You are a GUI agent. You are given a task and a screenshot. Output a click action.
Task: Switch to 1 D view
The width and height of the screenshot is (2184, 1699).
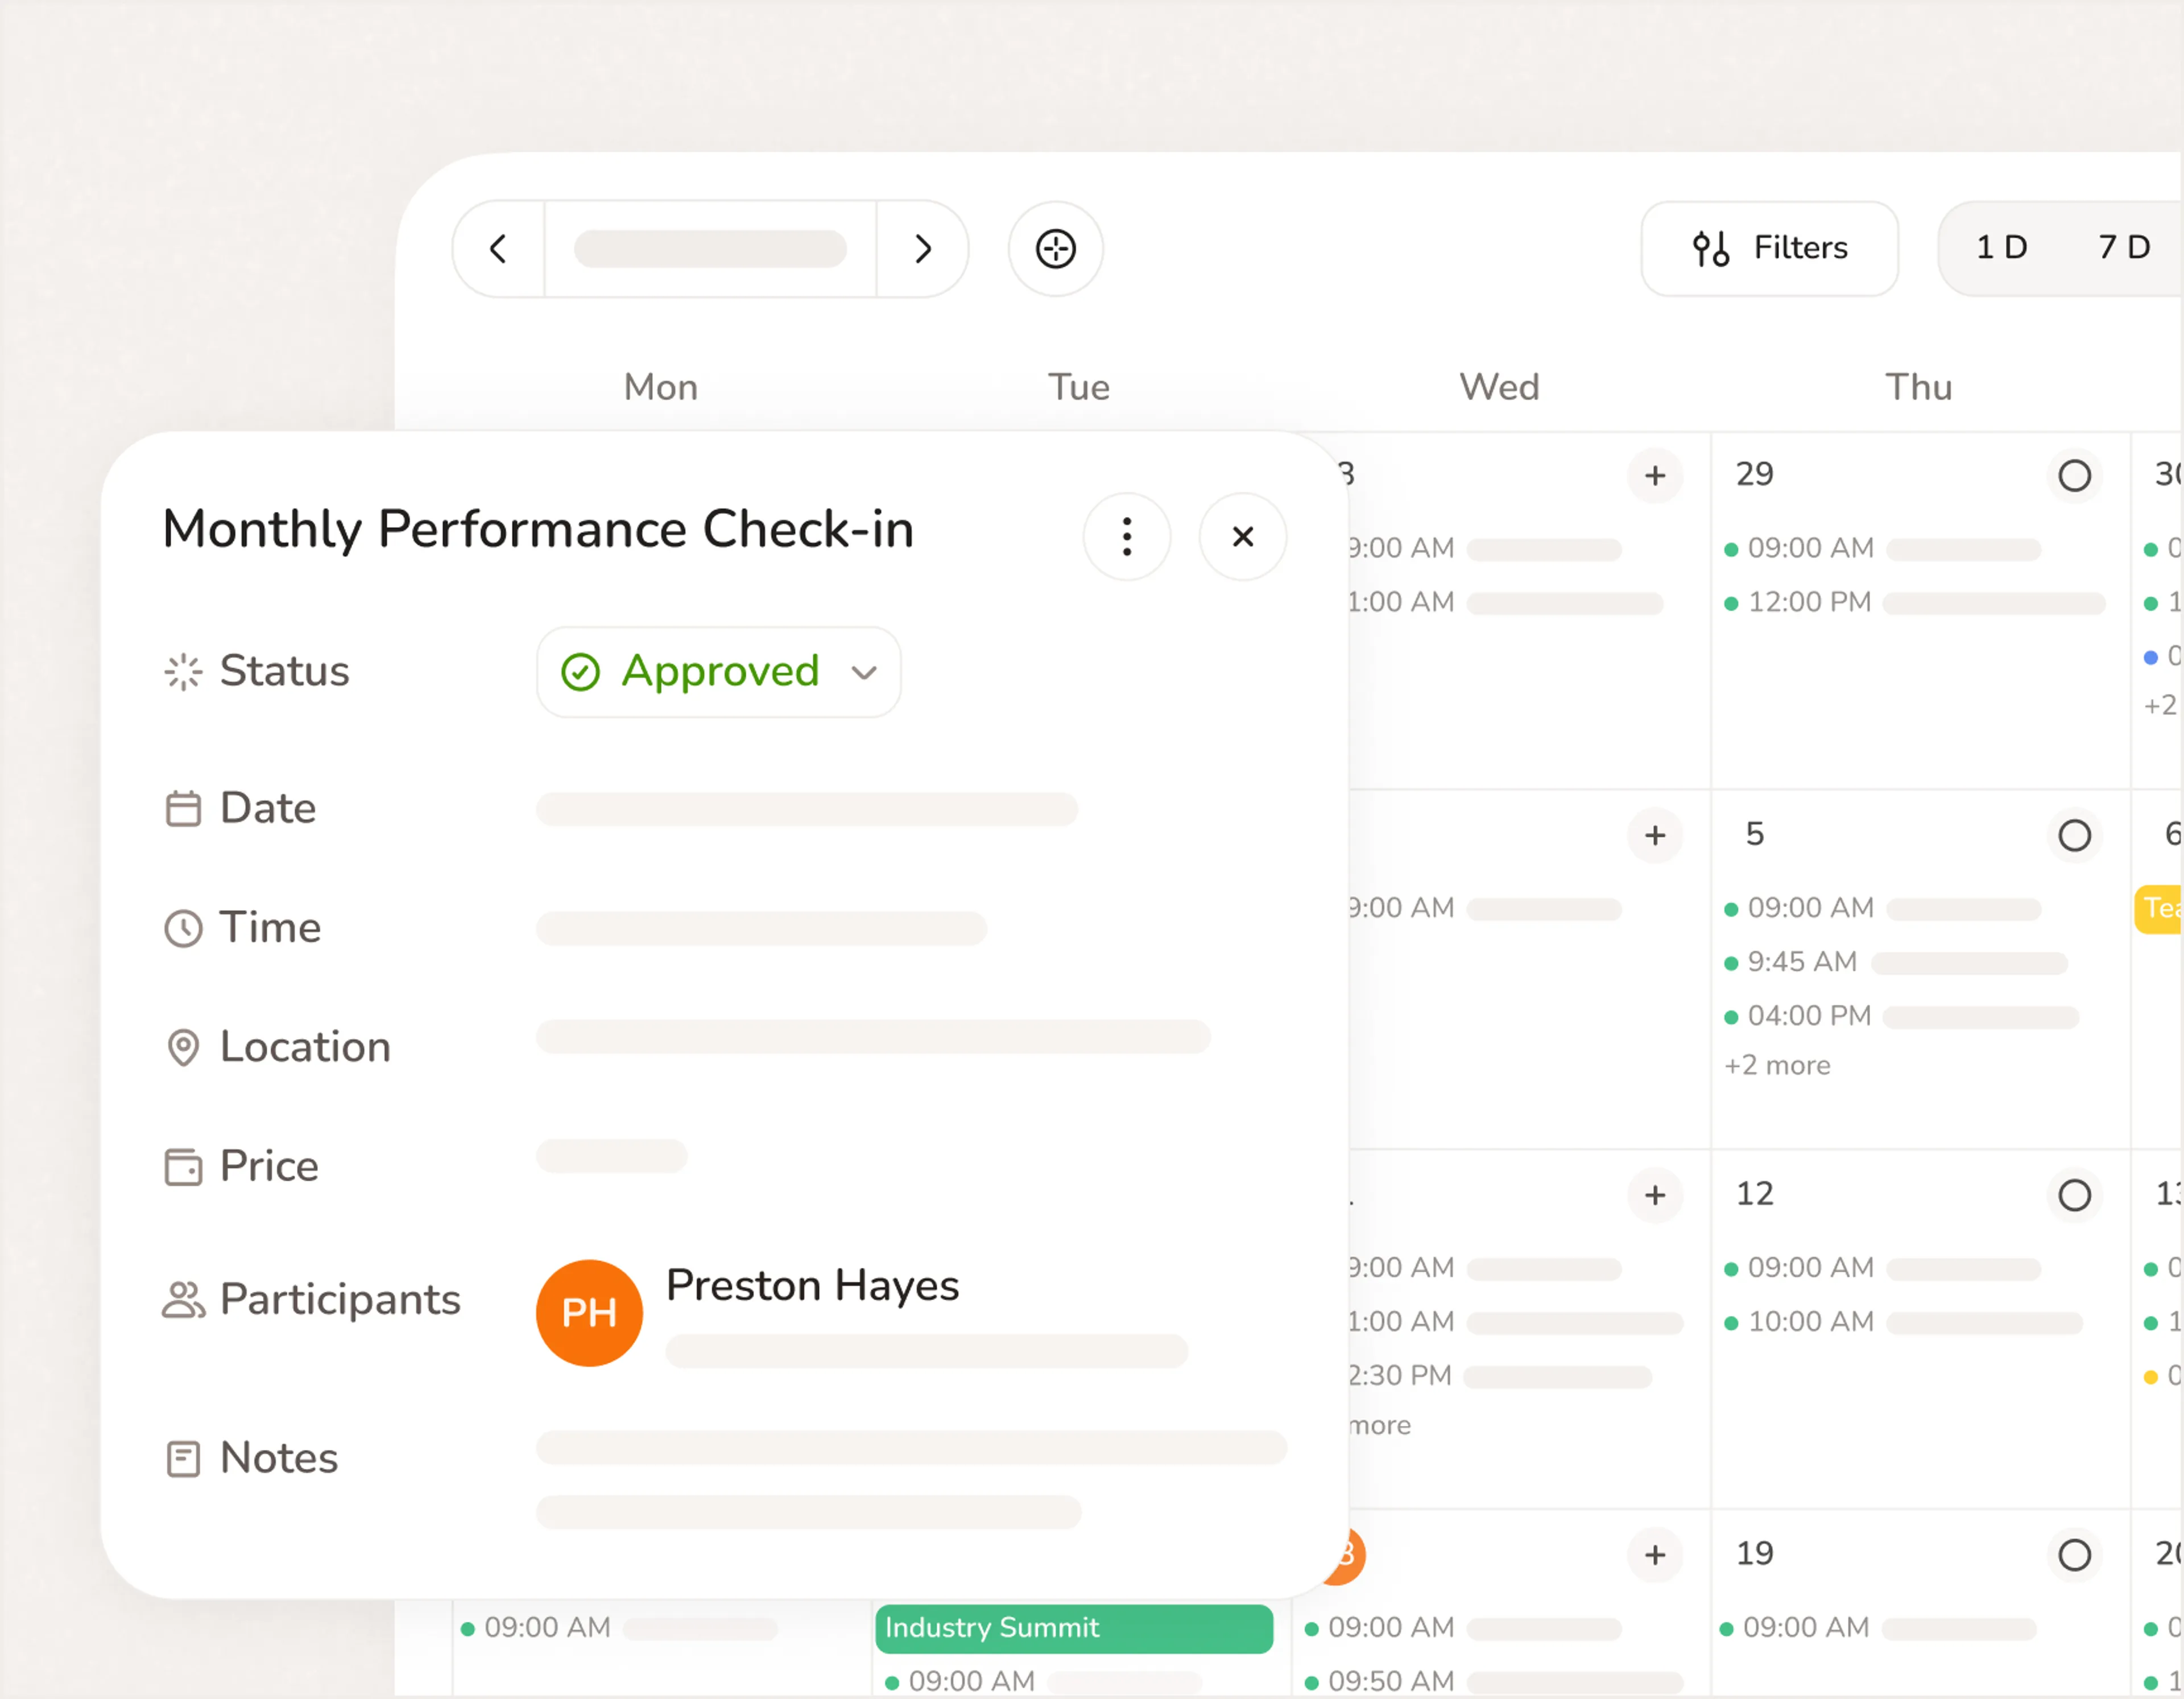(2001, 248)
